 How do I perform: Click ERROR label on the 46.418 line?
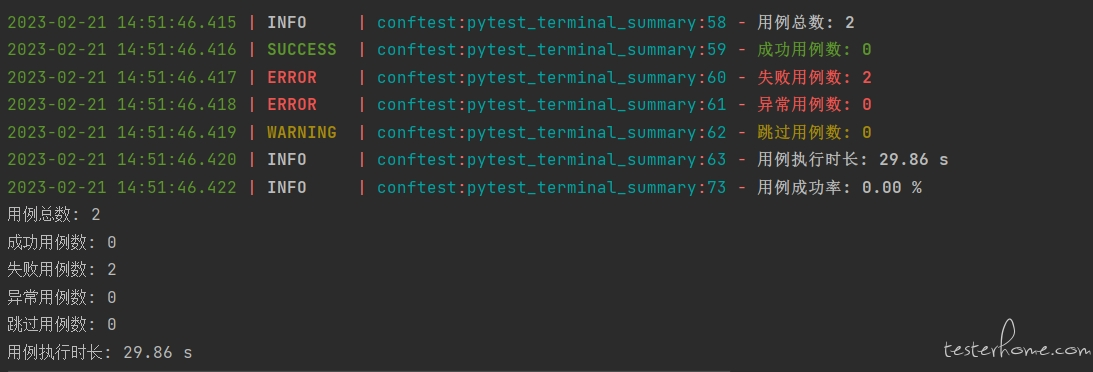(x=292, y=104)
